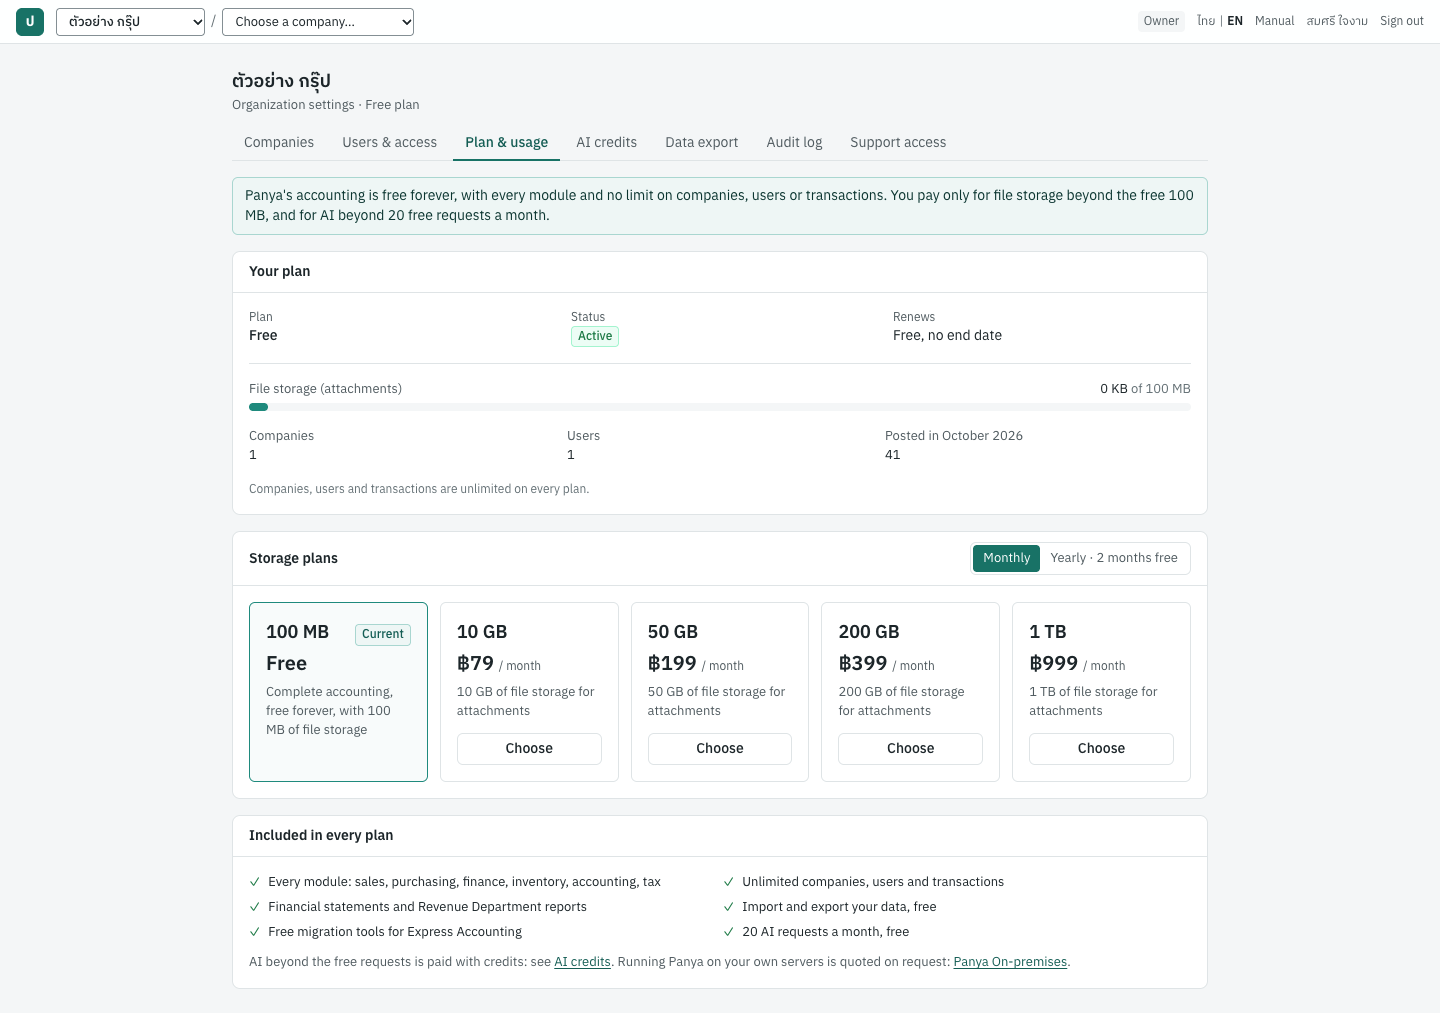Open the Manual link

1274,21
